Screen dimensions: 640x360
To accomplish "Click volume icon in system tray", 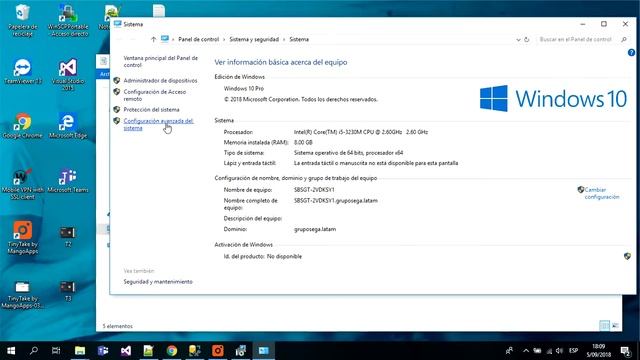I will point(560,351).
